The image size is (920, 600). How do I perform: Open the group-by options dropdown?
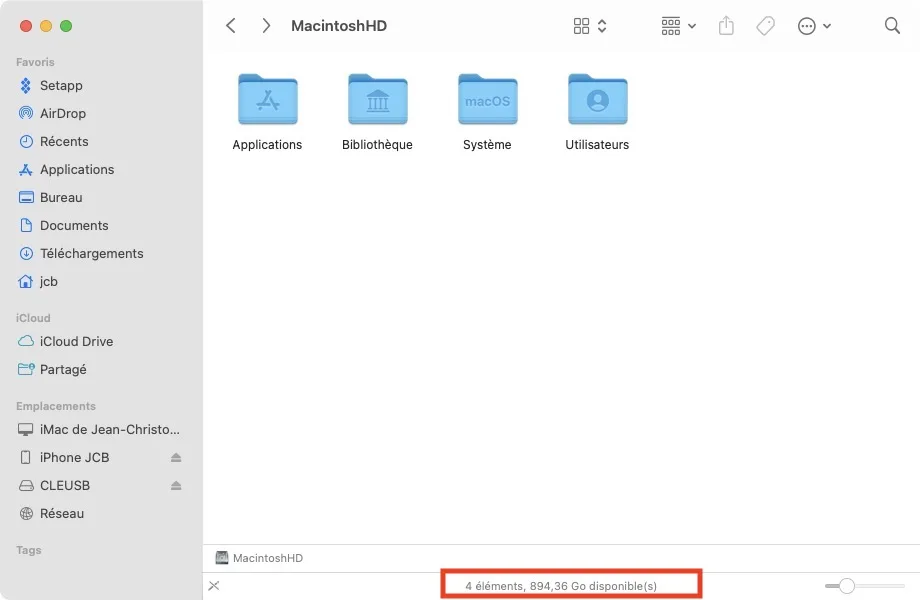678,26
